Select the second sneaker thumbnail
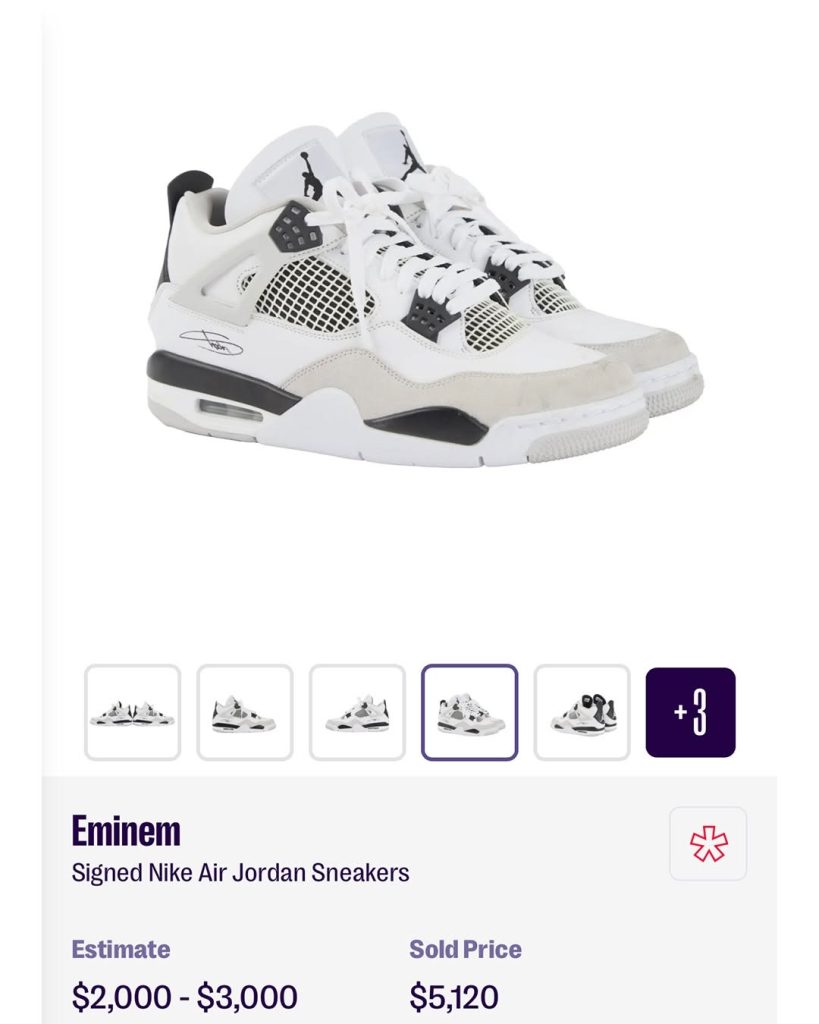Screen dimensions: 819x1024 [245, 712]
